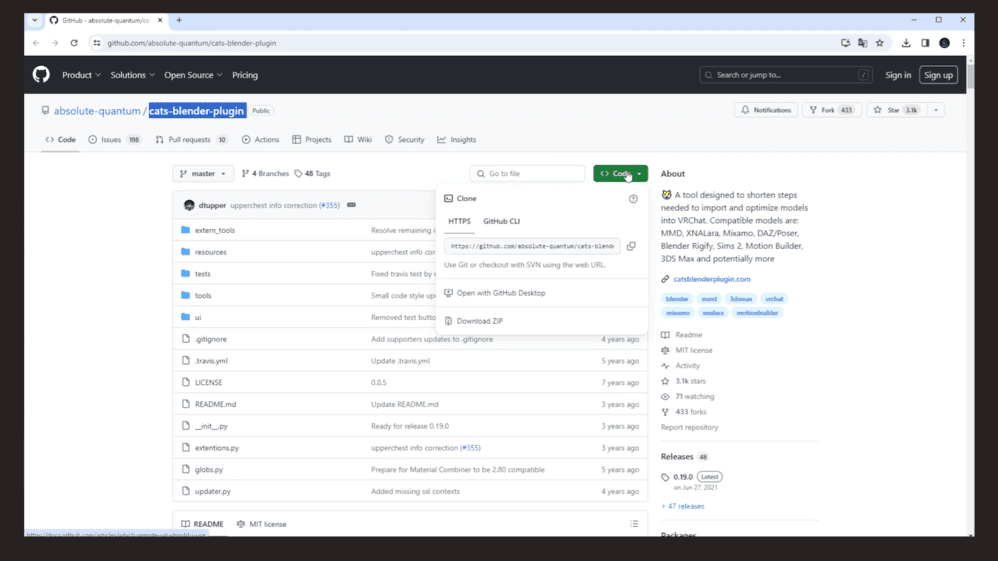Image resolution: width=998 pixels, height=561 pixels.
Task: Open the README outline list icon
Action: pyautogui.click(x=634, y=524)
